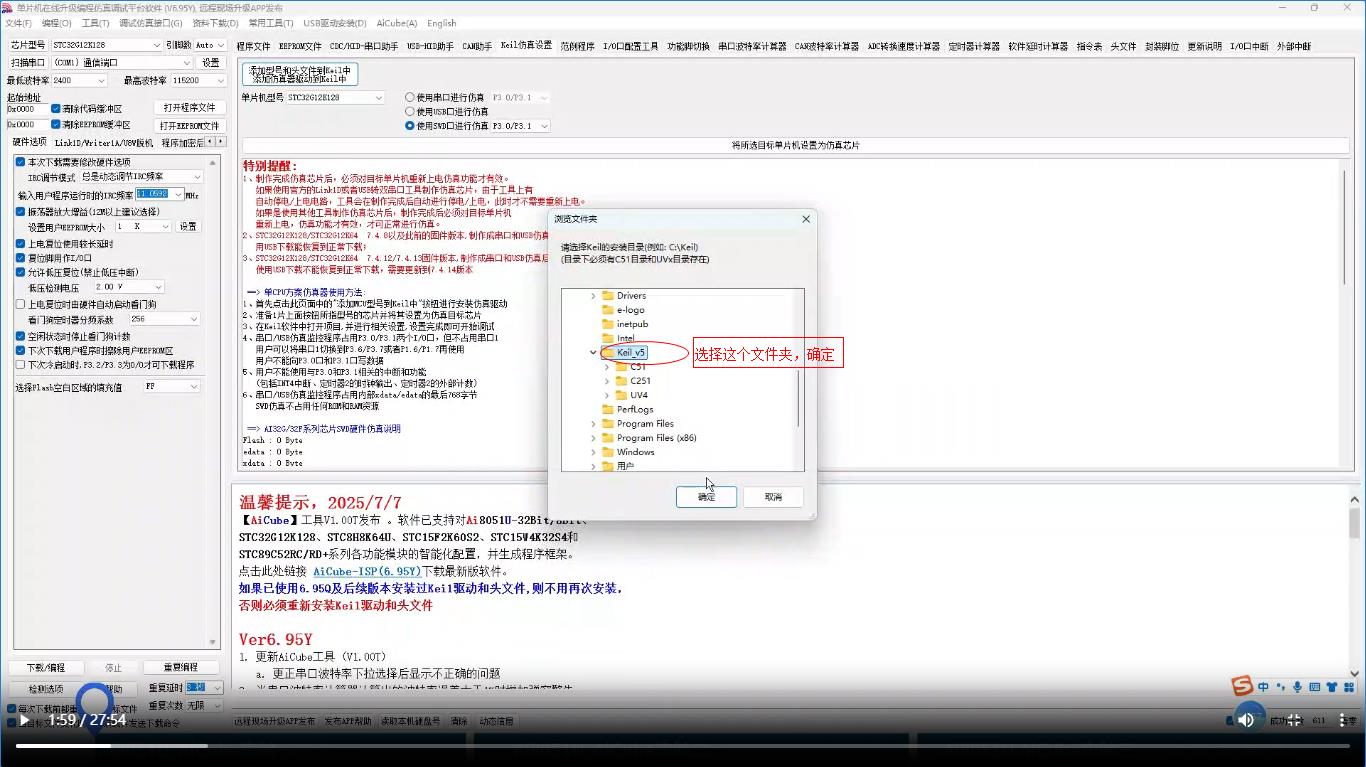Exit fullscreen with the video fullscreen icon

click(1294, 720)
